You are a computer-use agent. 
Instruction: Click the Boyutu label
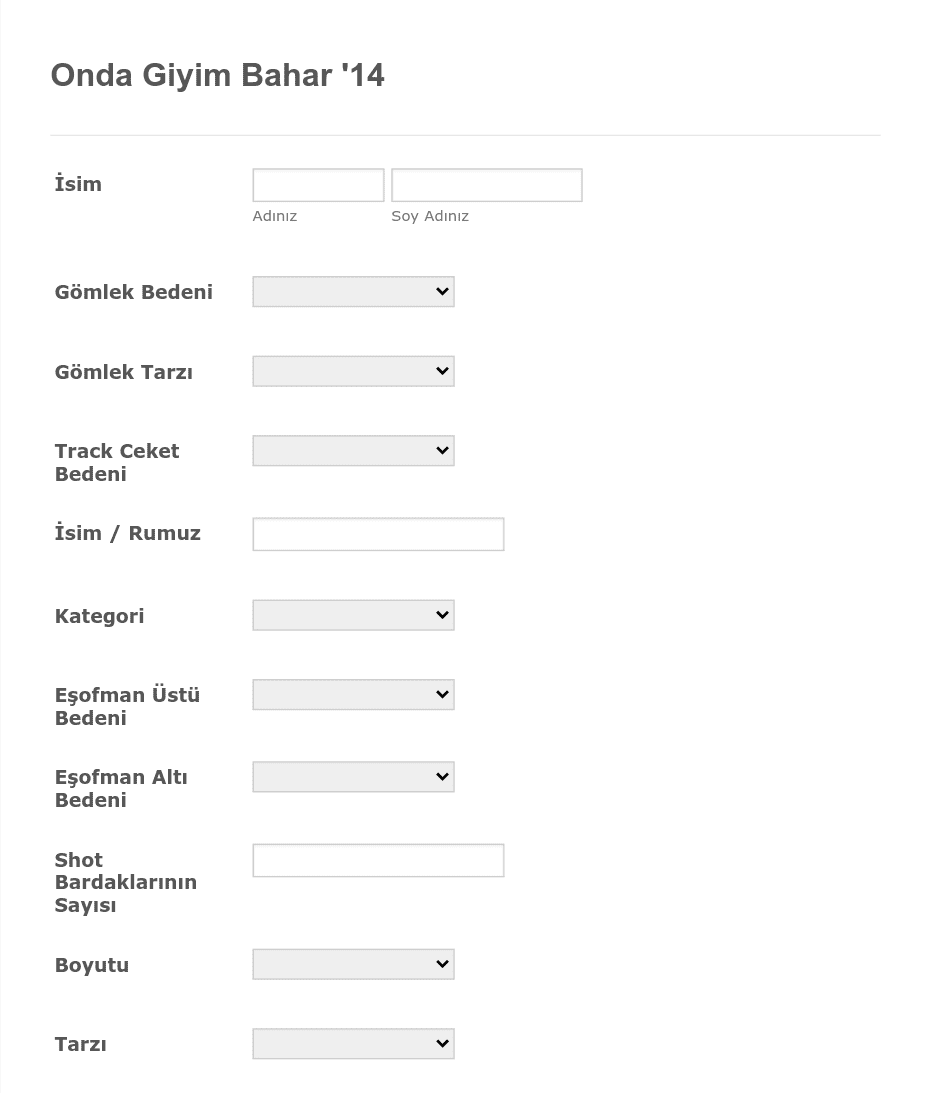point(92,965)
